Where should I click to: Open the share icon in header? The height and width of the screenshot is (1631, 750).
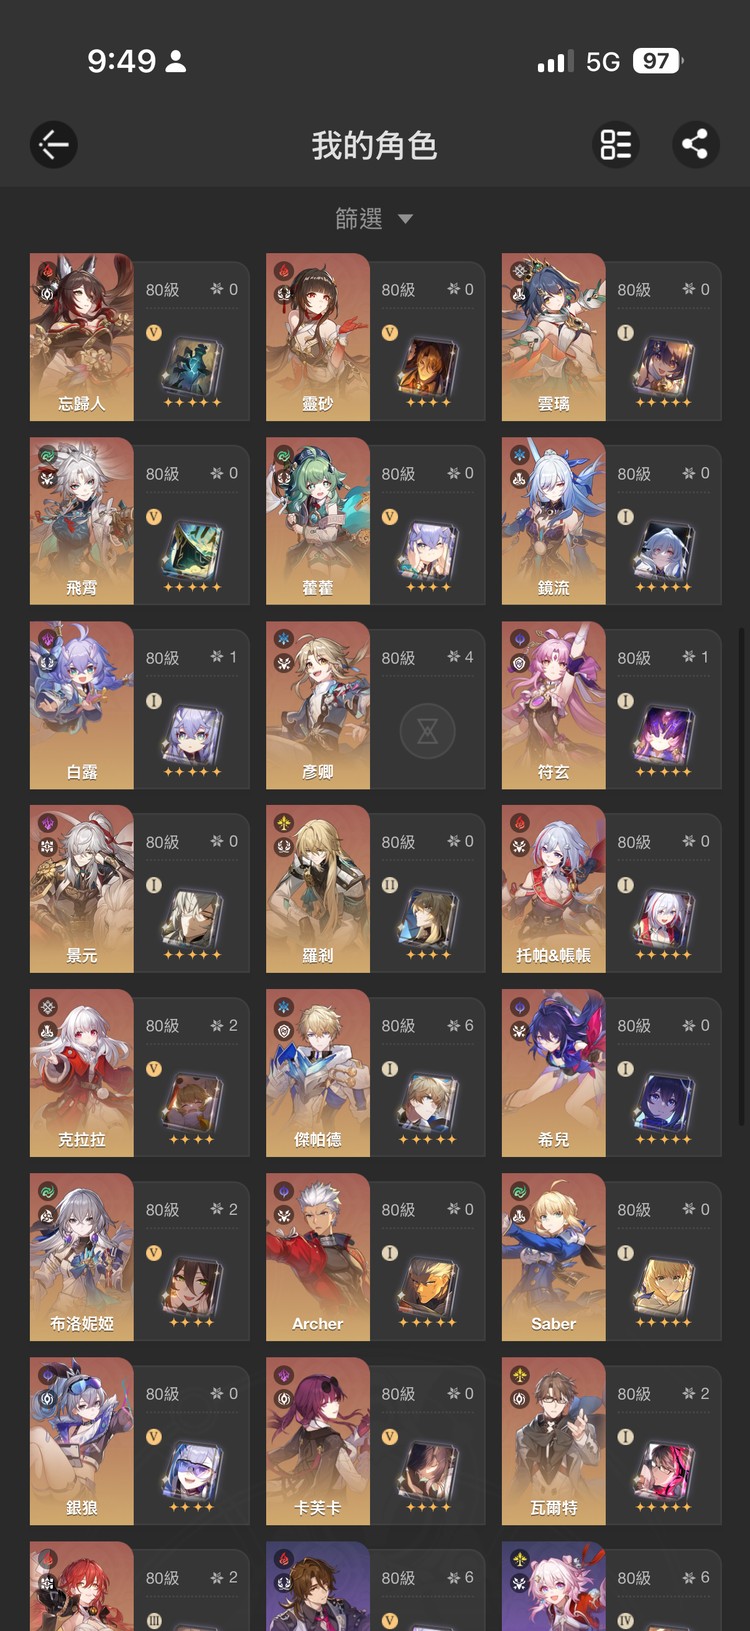point(695,145)
